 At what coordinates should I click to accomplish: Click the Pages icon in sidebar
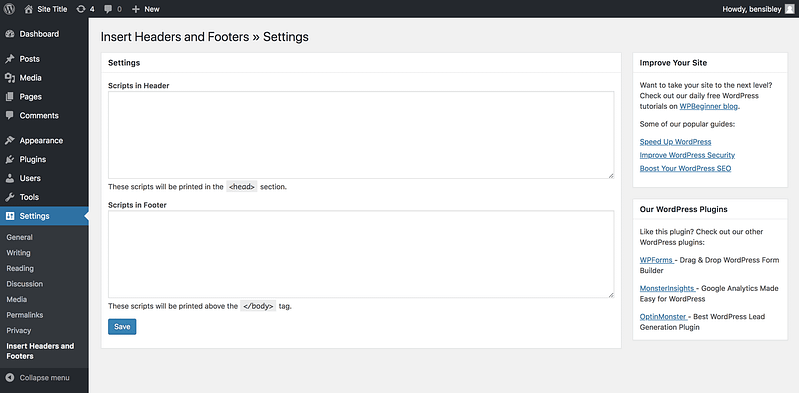coord(10,97)
